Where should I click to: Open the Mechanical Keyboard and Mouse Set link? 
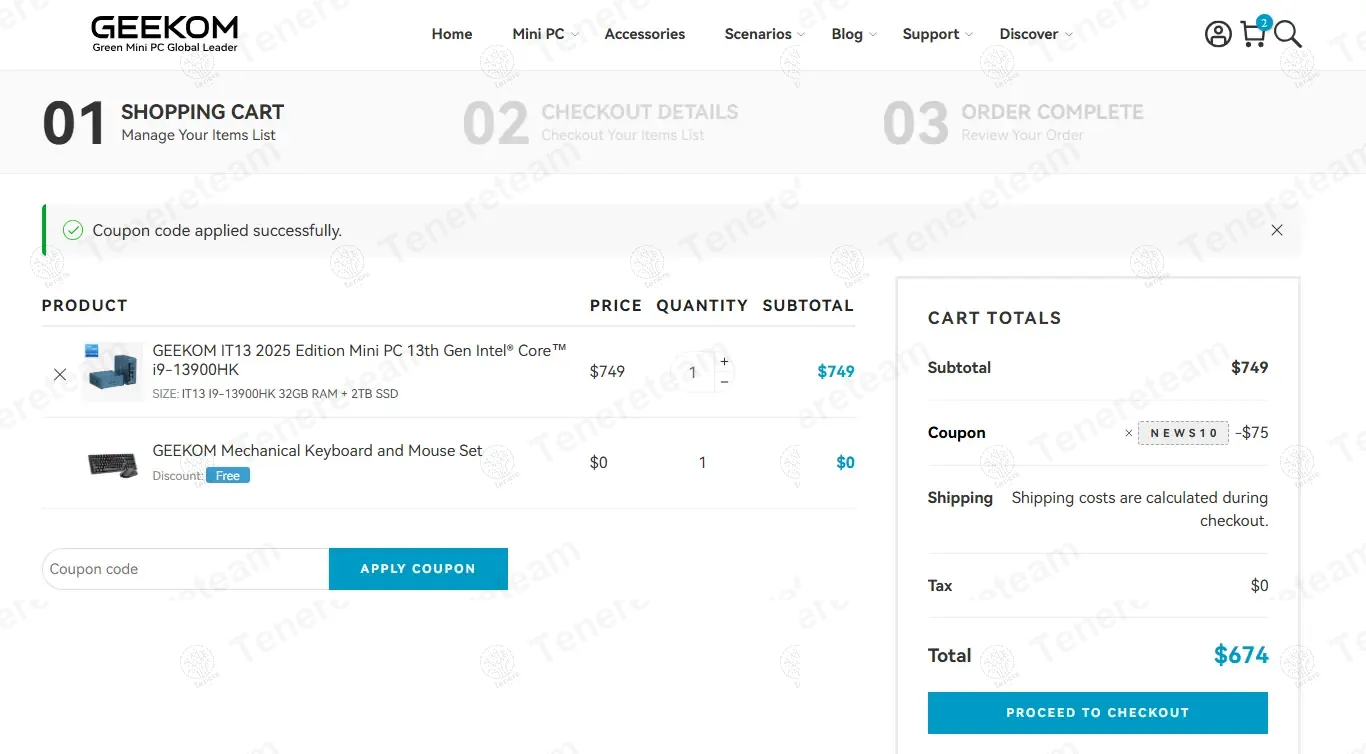pyautogui.click(x=317, y=451)
